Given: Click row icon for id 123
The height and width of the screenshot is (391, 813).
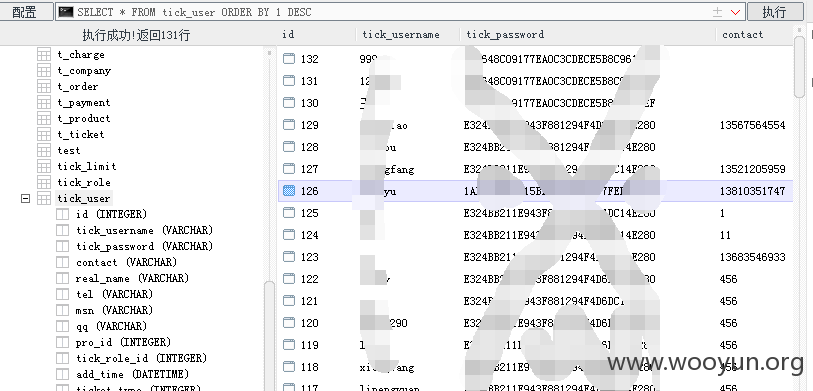Looking at the screenshot, I should (289, 257).
